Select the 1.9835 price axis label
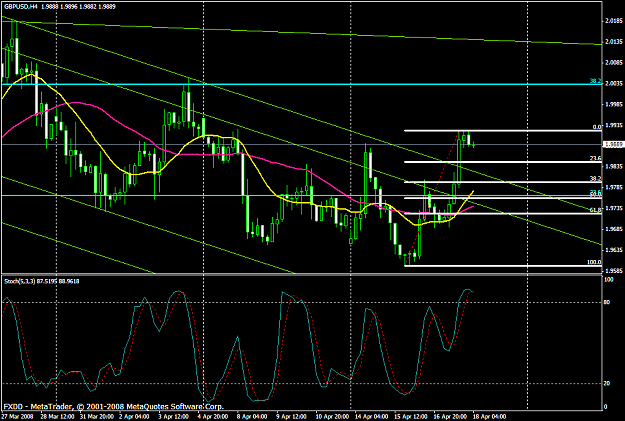625x421 pixels. click(614, 166)
